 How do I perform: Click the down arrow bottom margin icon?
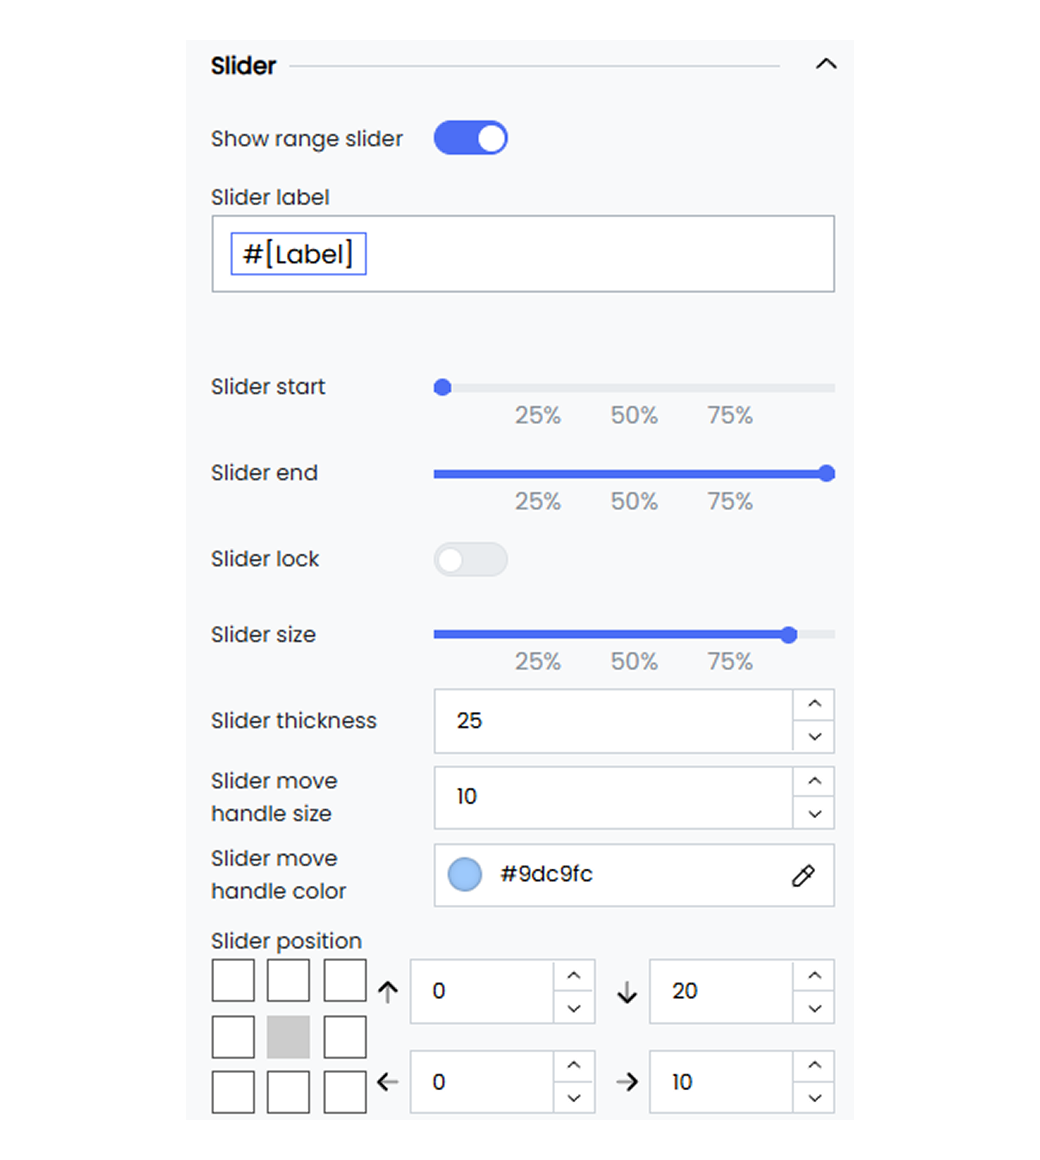pyautogui.click(x=627, y=991)
